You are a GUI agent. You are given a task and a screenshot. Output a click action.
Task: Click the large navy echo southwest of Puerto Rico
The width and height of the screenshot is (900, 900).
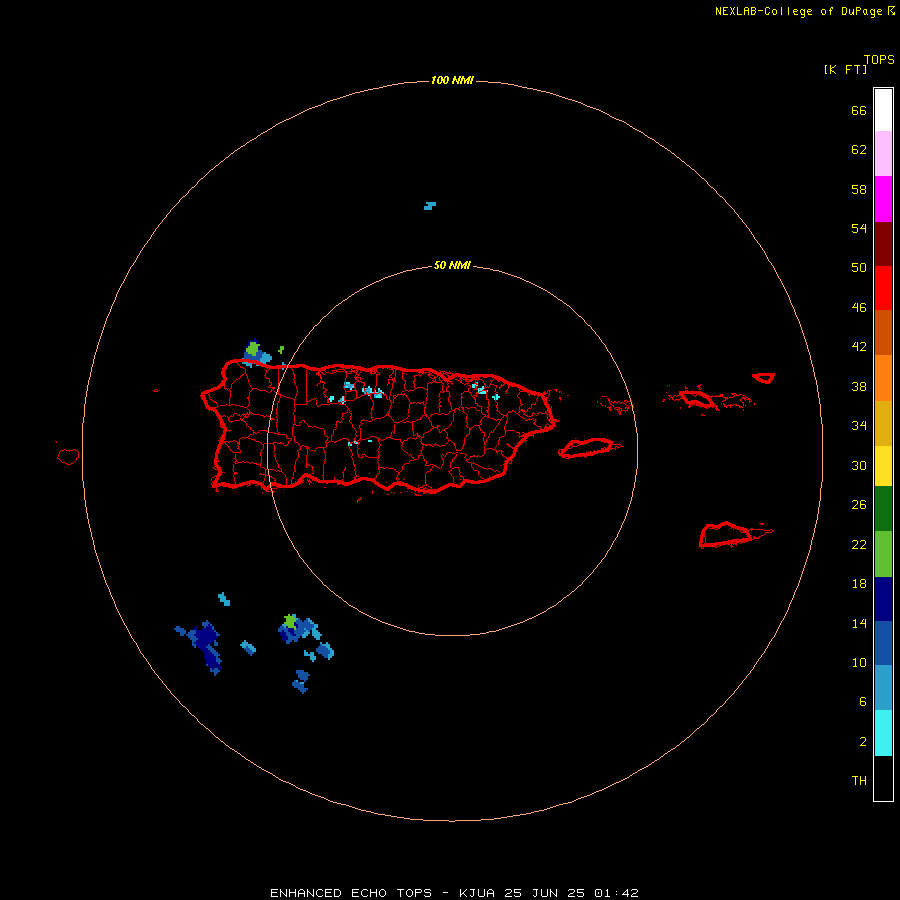click(205, 646)
